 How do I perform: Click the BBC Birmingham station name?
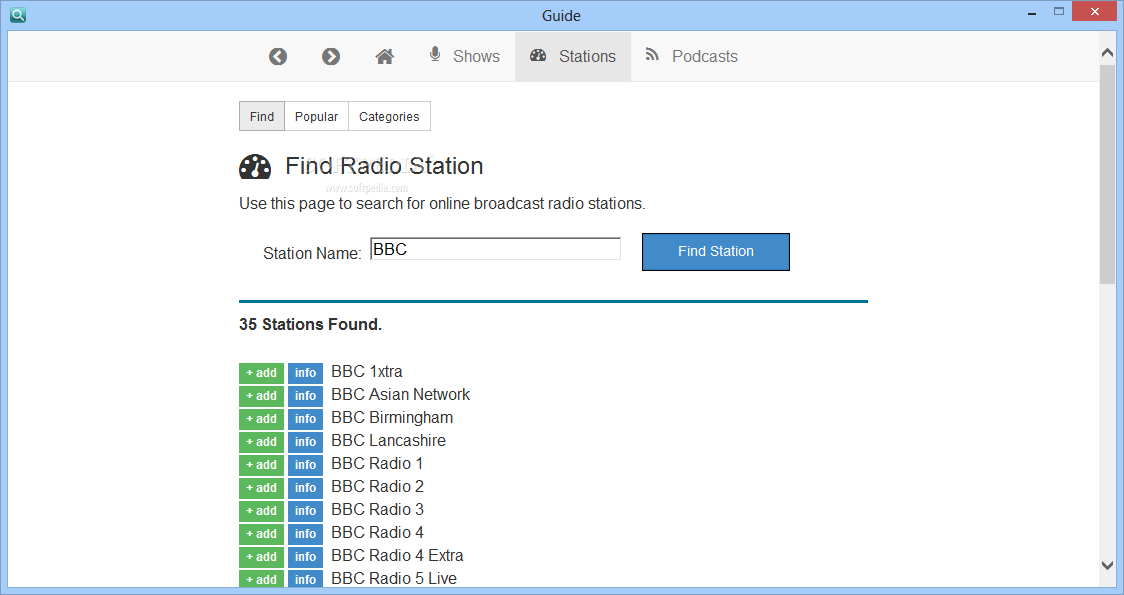pos(392,417)
